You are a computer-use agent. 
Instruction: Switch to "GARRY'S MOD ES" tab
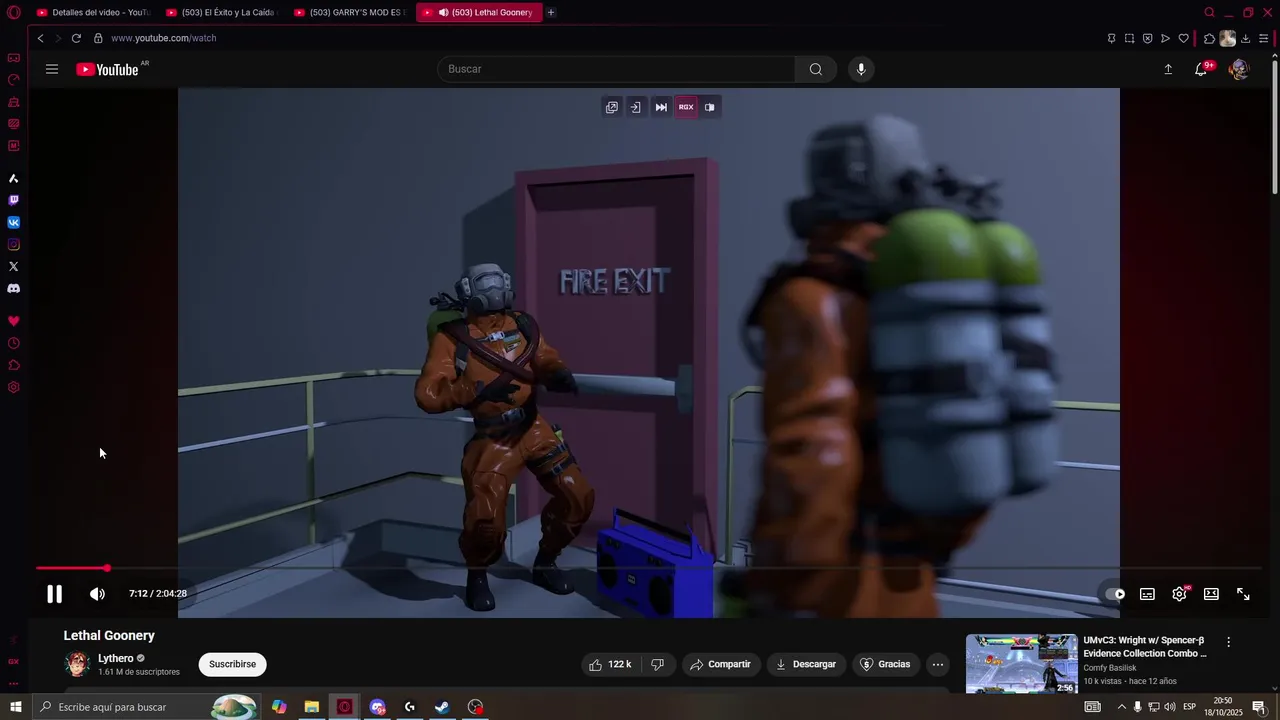349,13
